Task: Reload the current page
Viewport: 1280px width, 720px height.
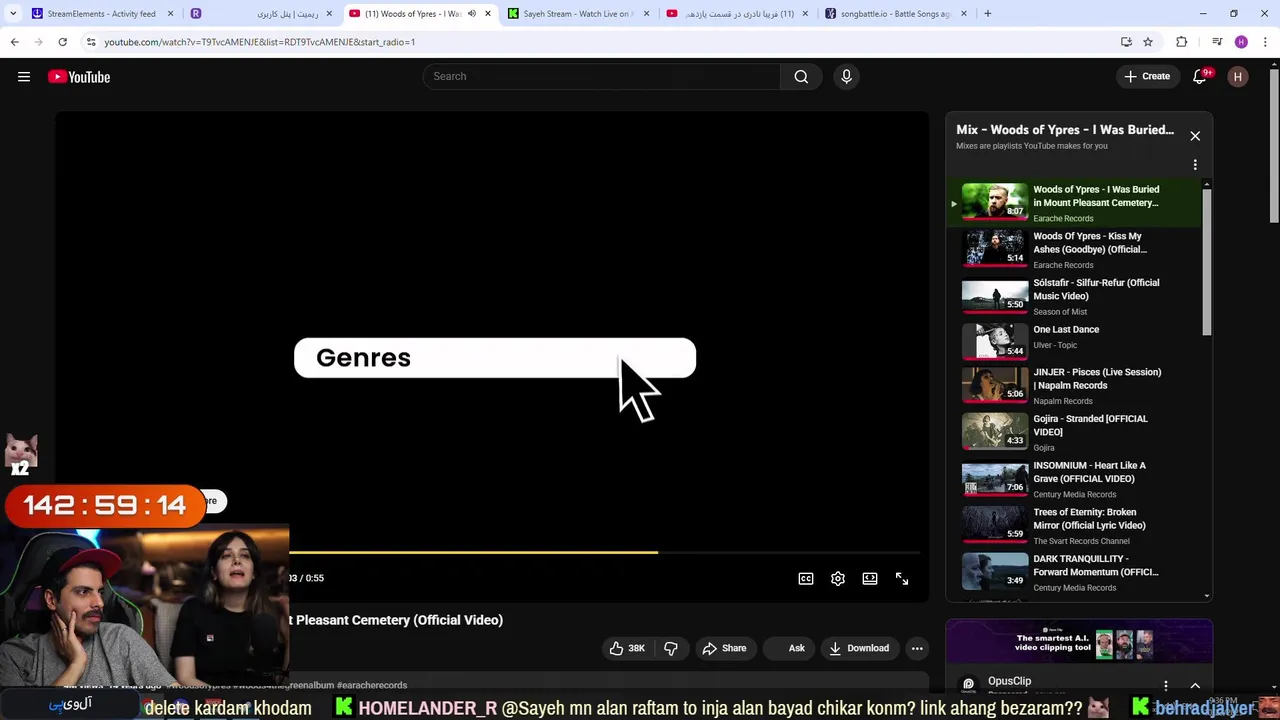Action: [x=62, y=42]
